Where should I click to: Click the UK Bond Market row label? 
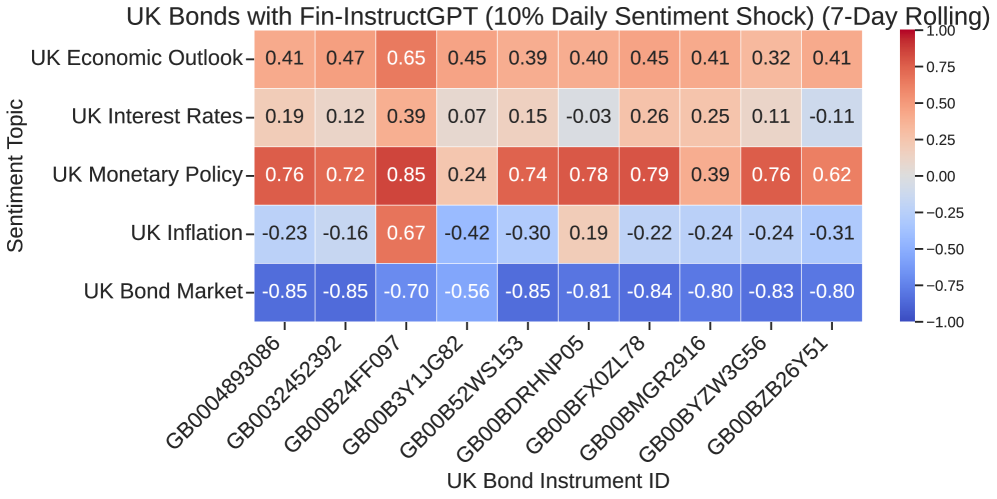point(163,292)
